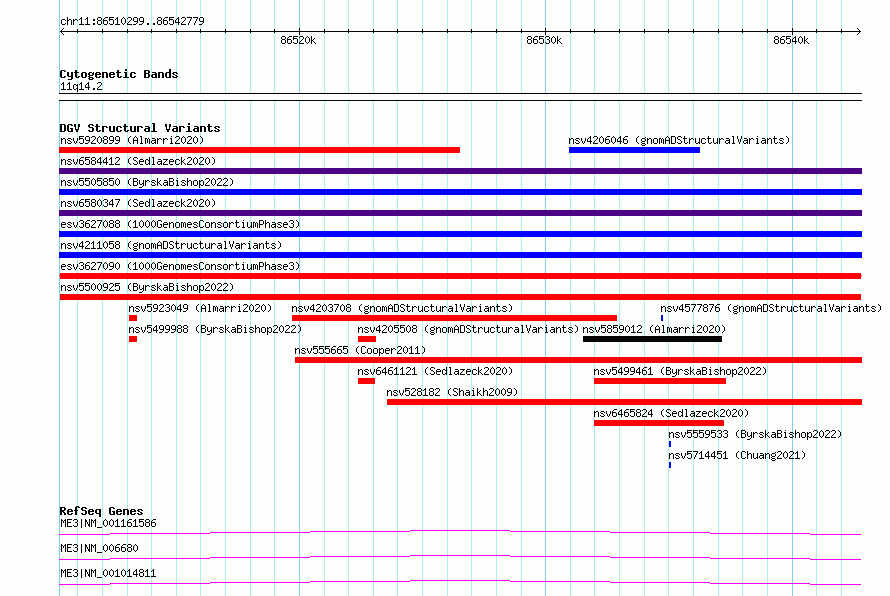This screenshot has width=890, height=596.
Task: Click the RefSeq Genes track title
Action: (101, 511)
